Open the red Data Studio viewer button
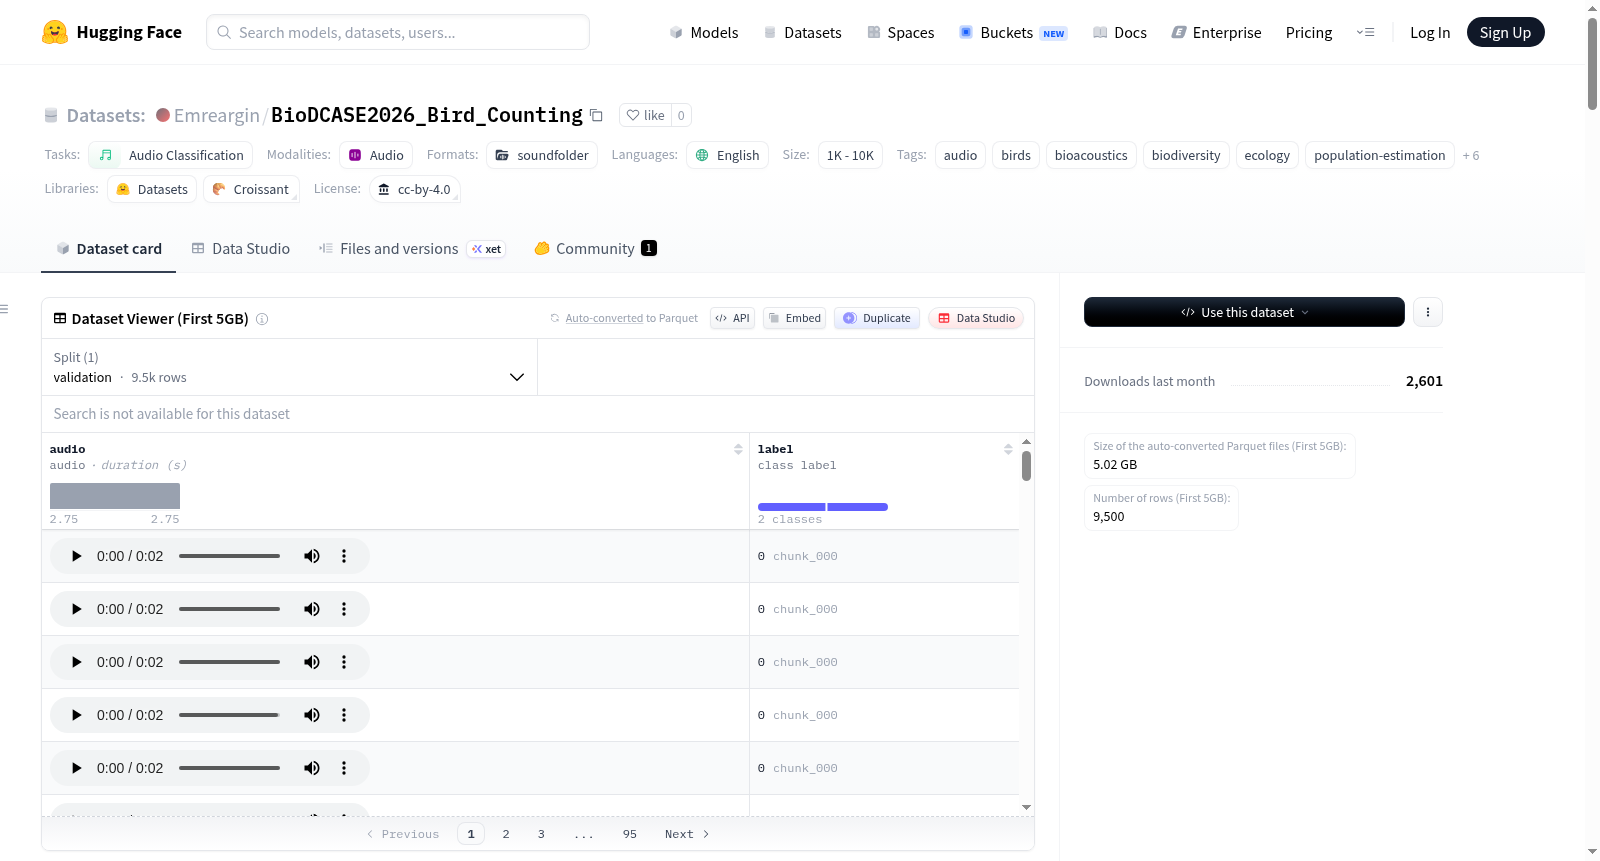1600x861 pixels. point(976,318)
